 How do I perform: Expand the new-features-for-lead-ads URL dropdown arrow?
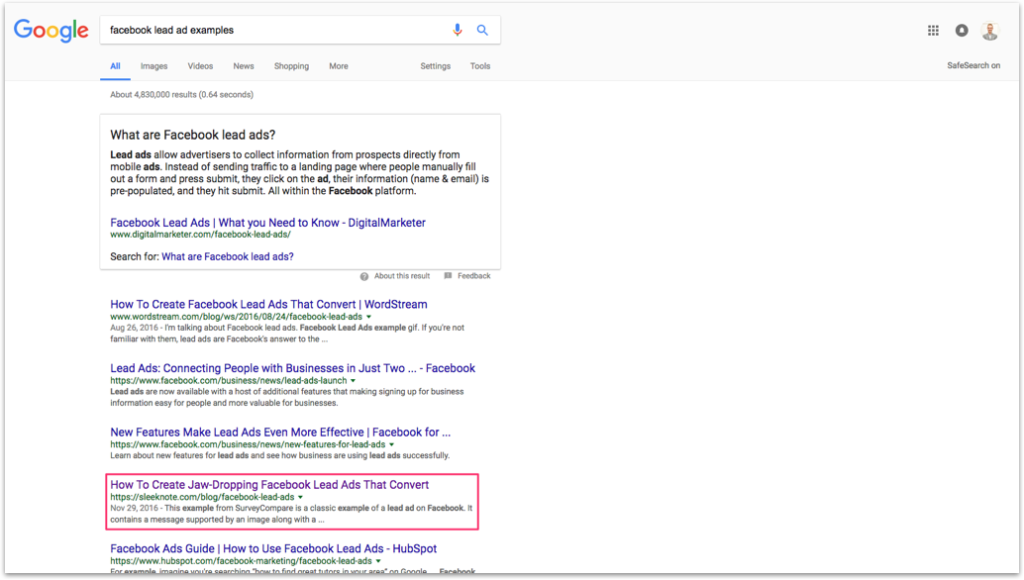tap(392, 445)
